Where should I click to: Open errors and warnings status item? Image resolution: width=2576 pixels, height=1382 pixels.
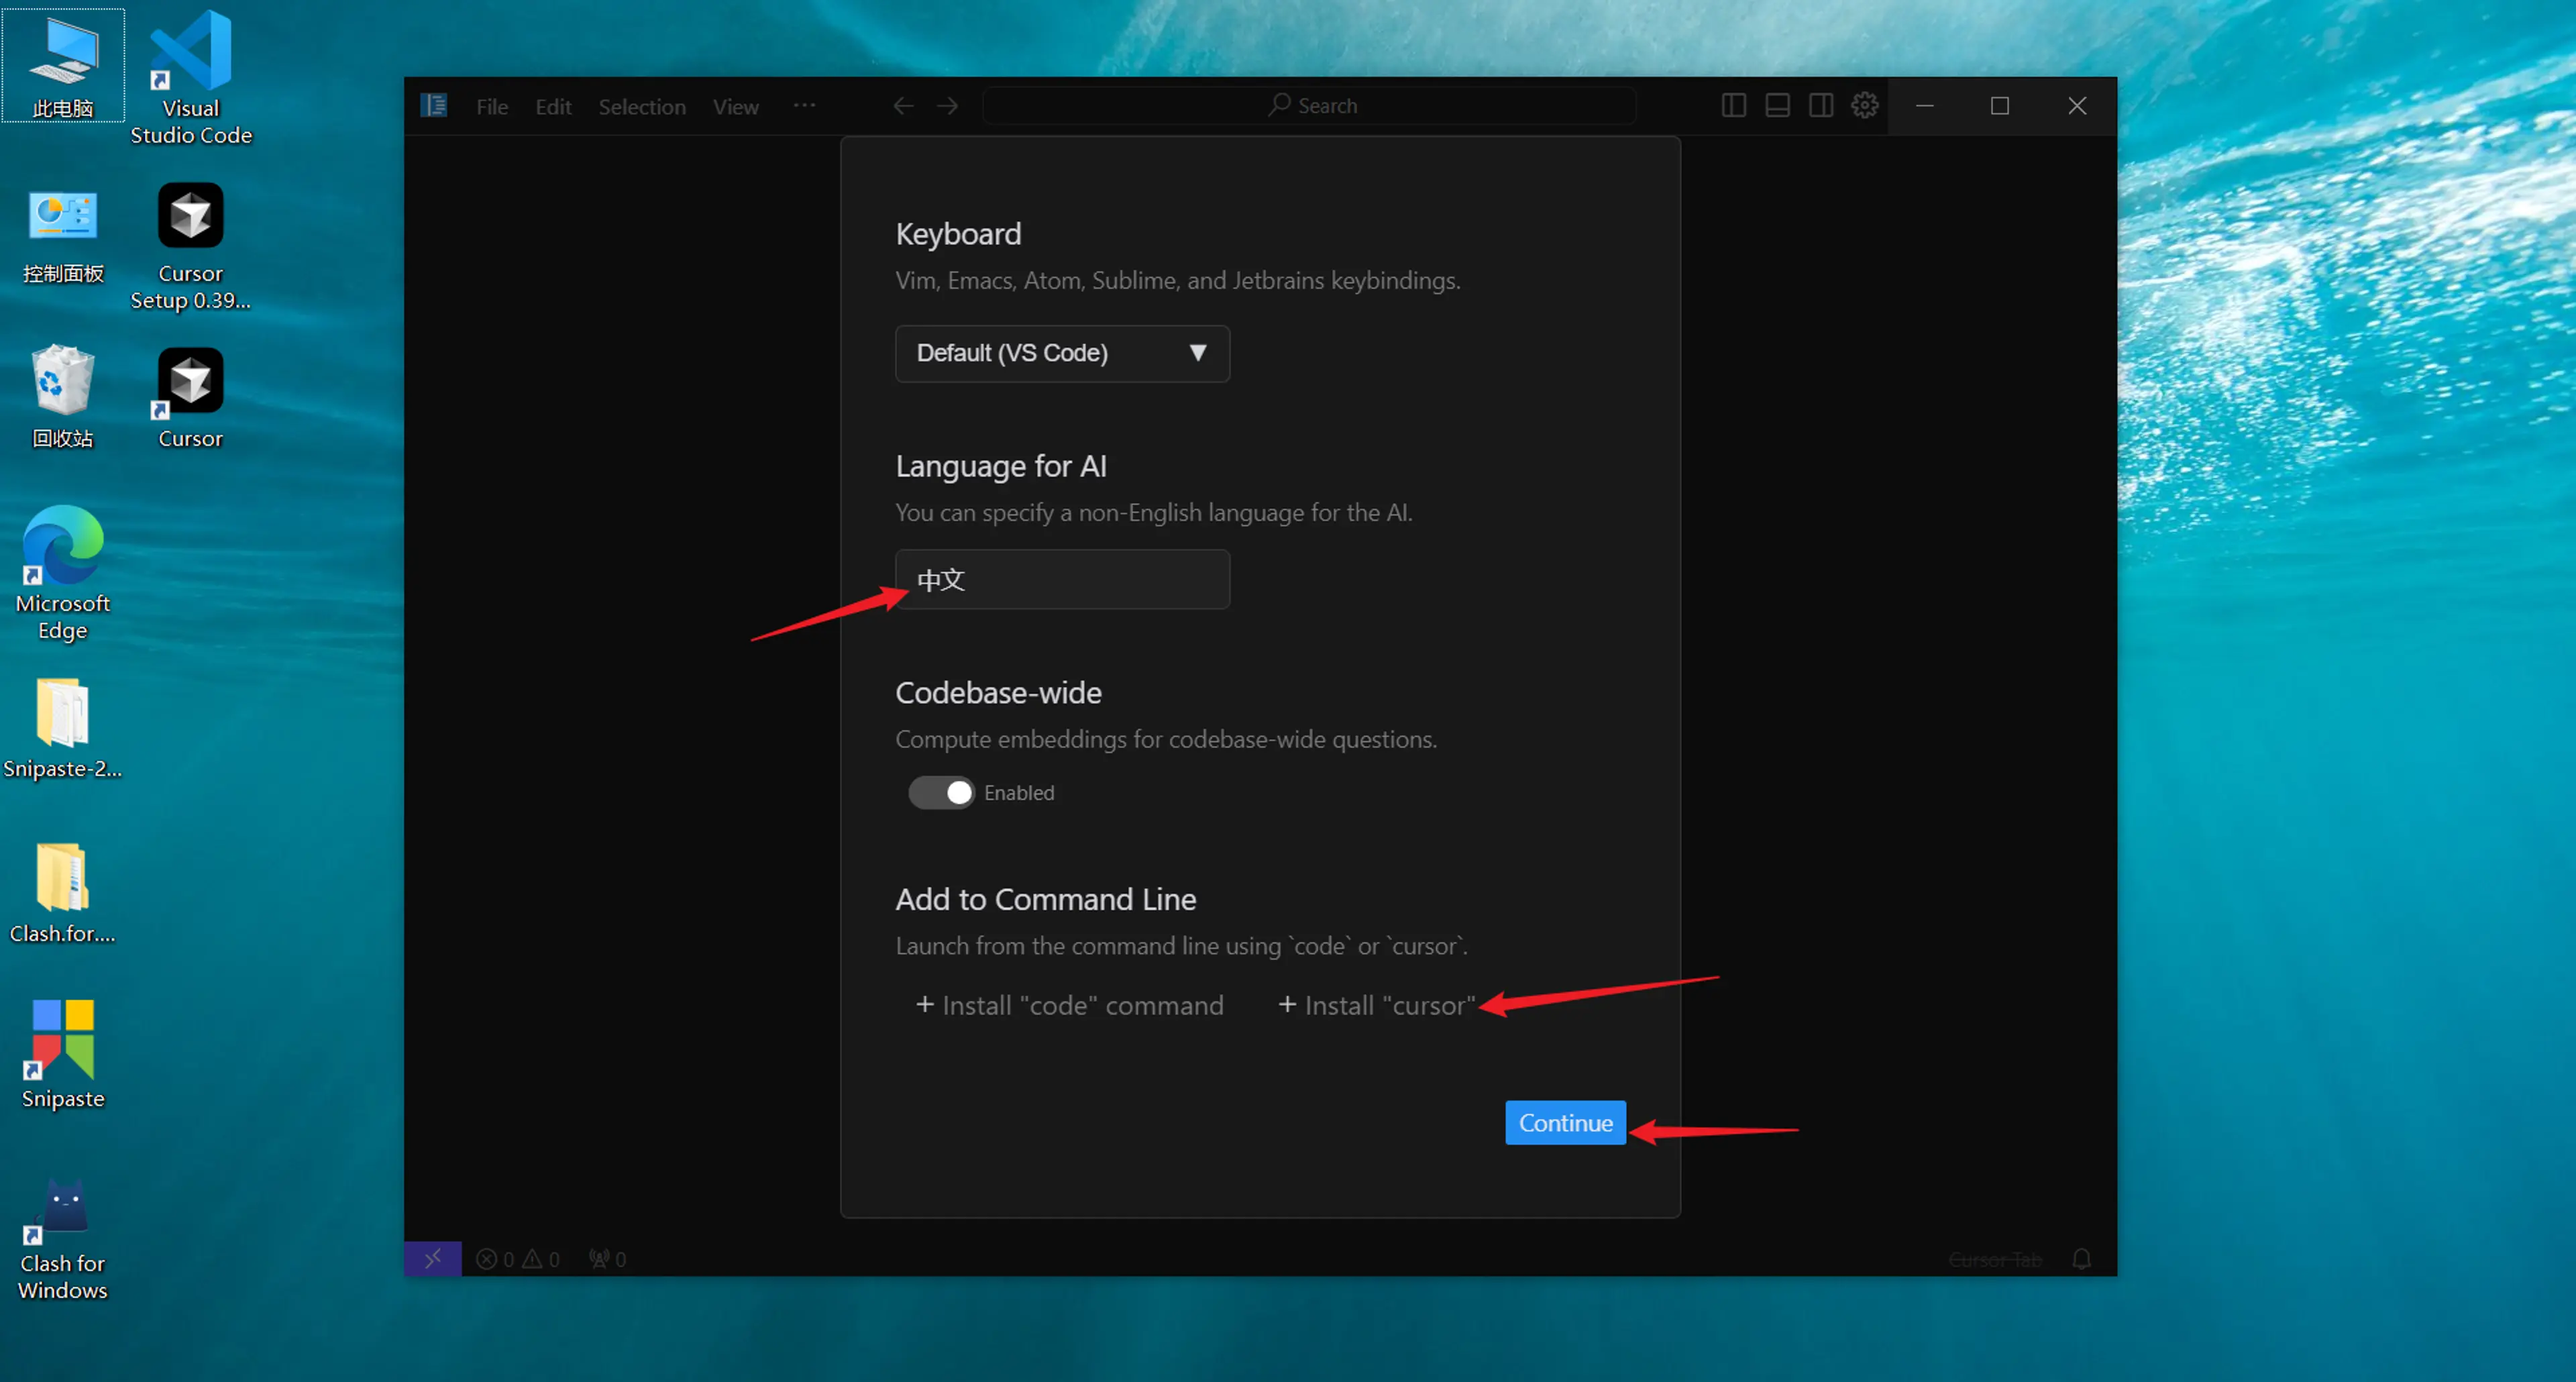pos(518,1259)
